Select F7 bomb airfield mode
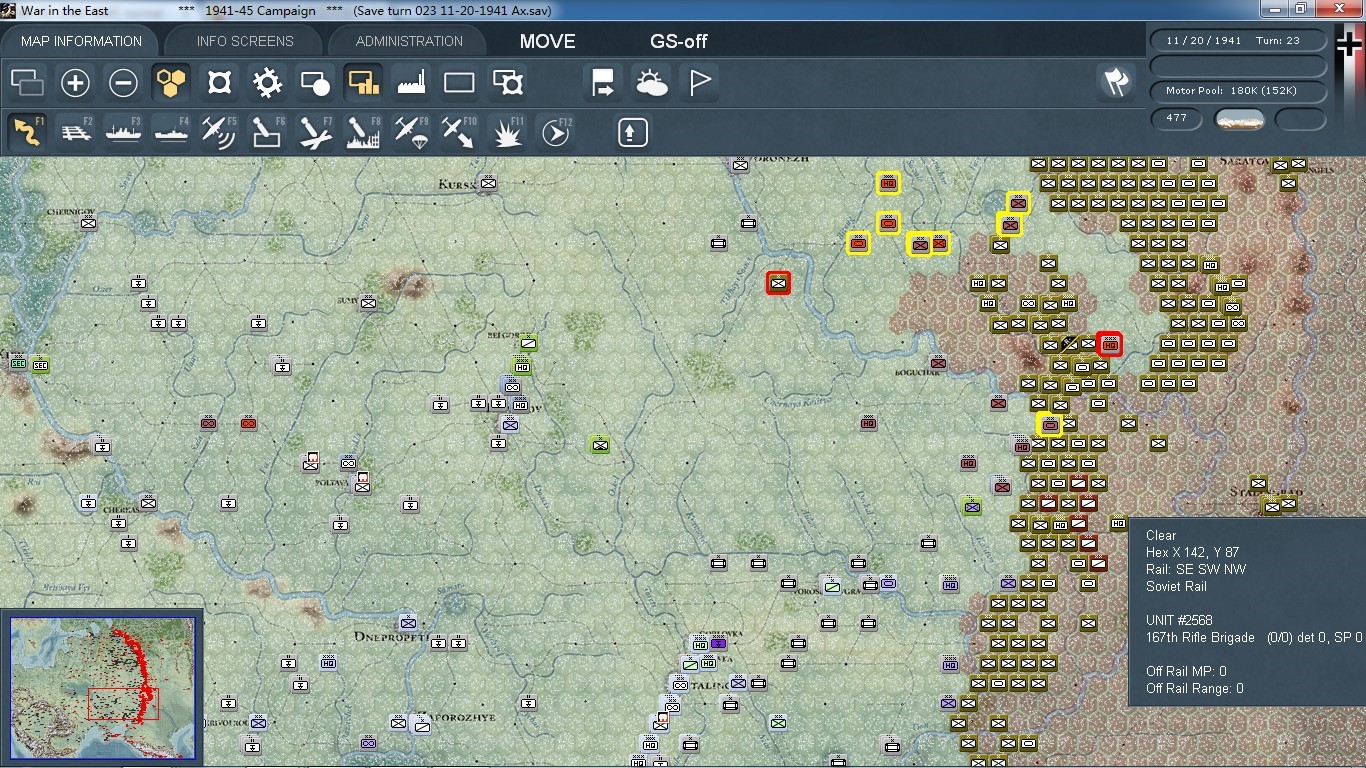The height and width of the screenshot is (768, 1366). (x=315, y=132)
